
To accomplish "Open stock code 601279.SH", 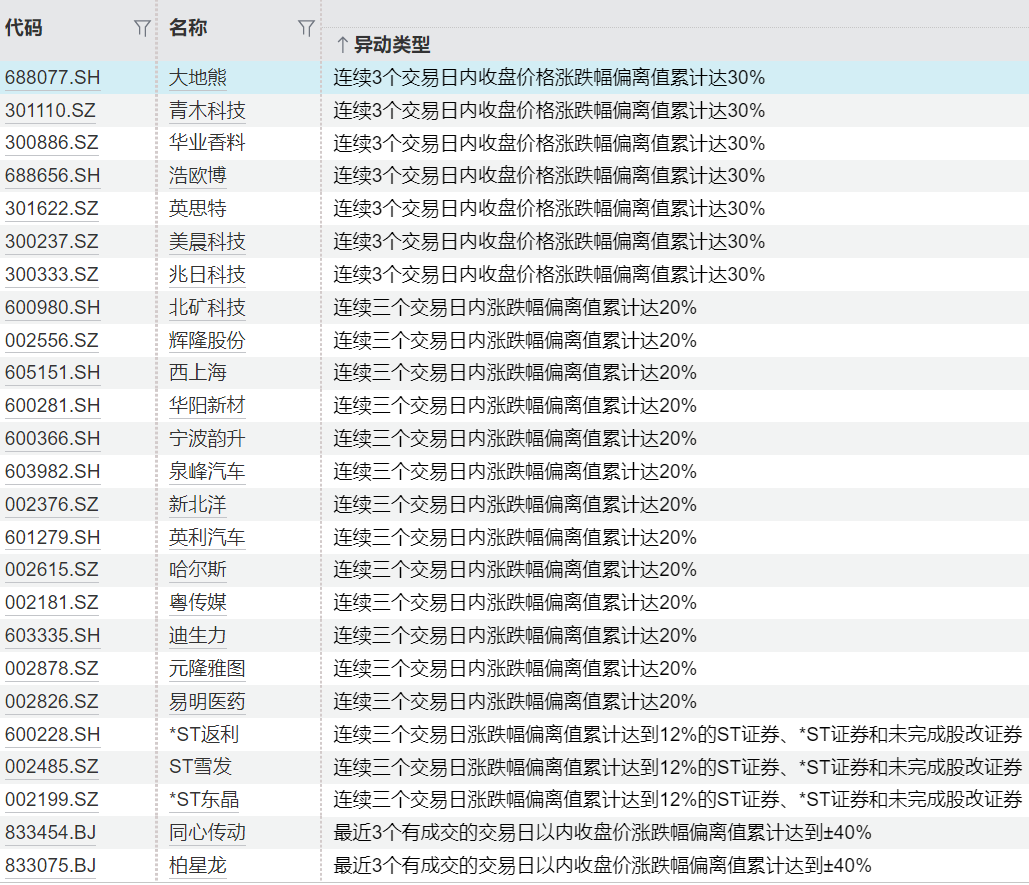I will 52,537.
